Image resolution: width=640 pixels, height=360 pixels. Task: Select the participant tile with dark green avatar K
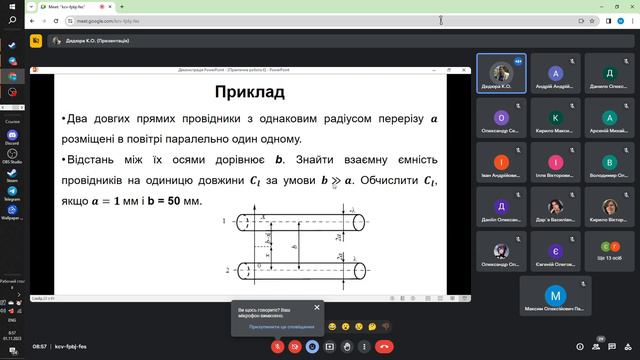pyautogui.click(x=556, y=118)
